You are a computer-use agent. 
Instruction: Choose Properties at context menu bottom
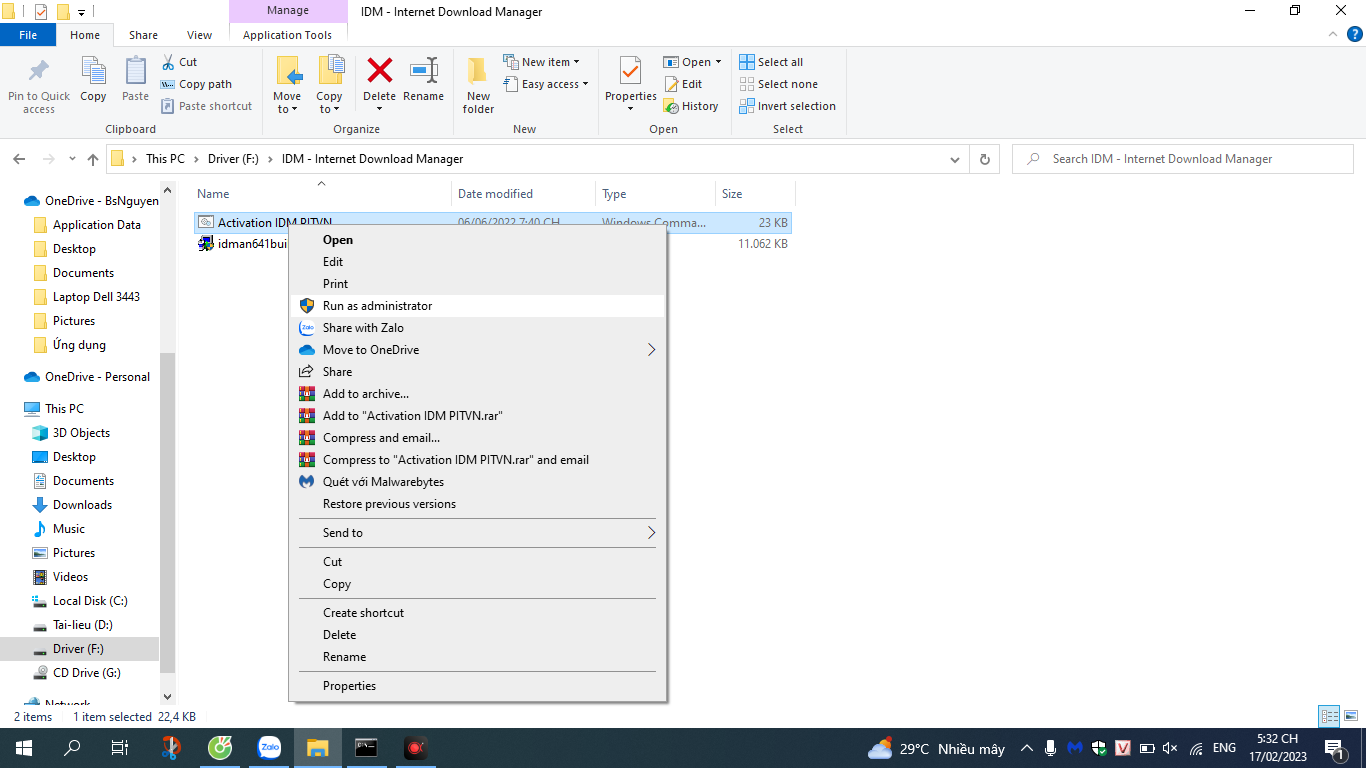pyautogui.click(x=478, y=686)
